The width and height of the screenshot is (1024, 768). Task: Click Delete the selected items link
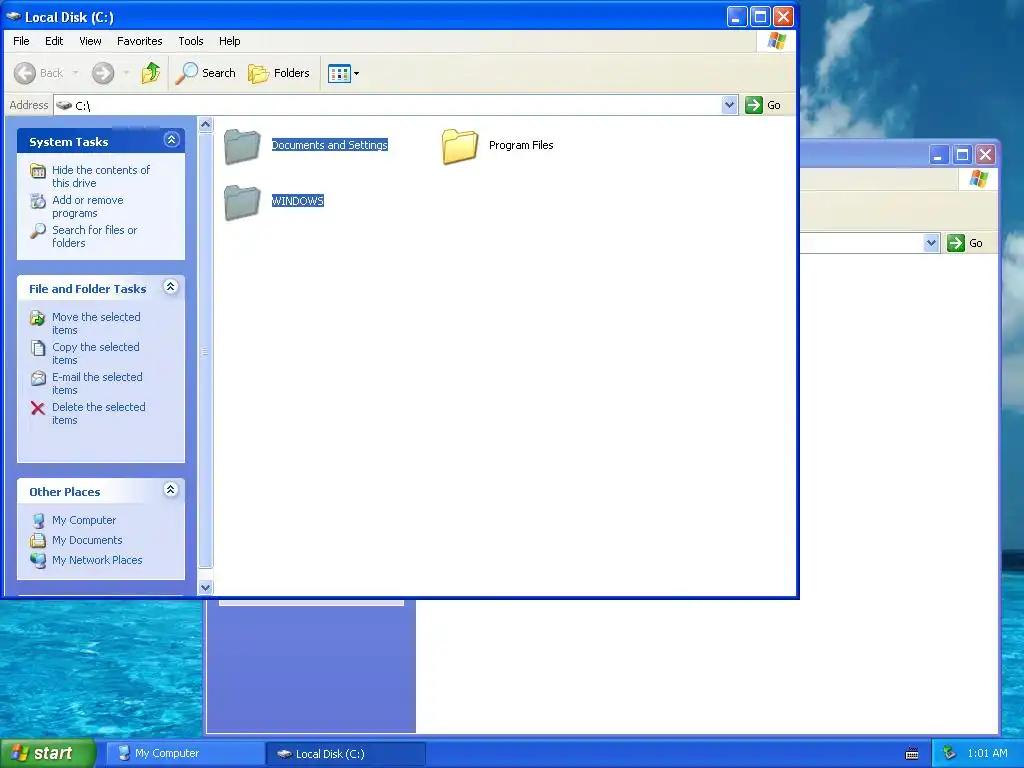[x=99, y=413]
